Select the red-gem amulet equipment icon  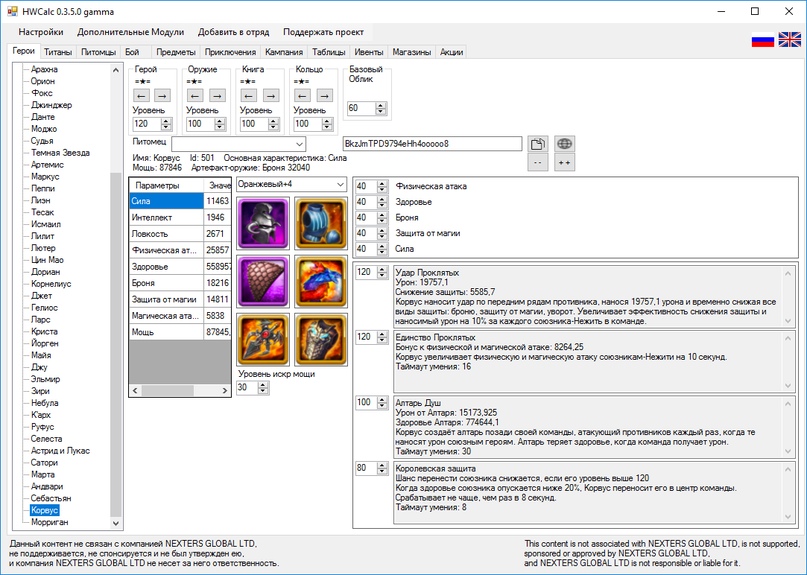pos(263,340)
